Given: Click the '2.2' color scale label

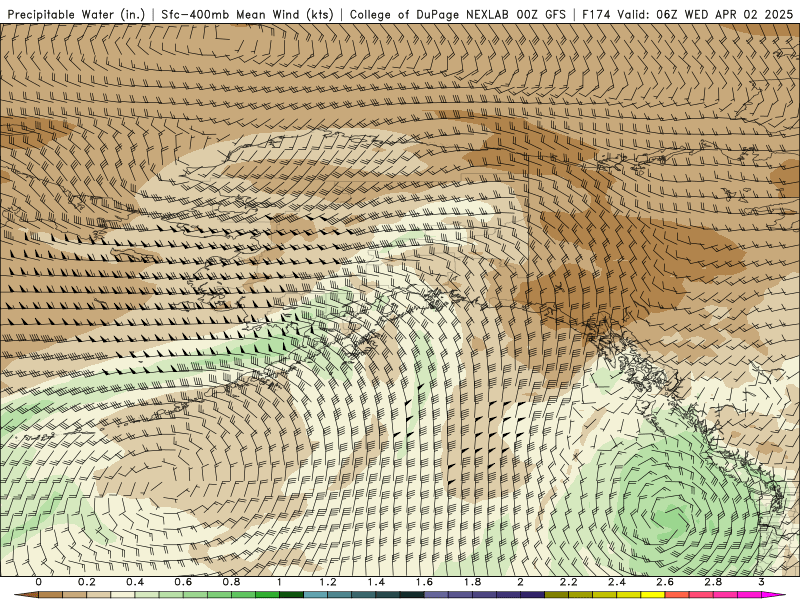Looking at the screenshot, I should point(568,582).
